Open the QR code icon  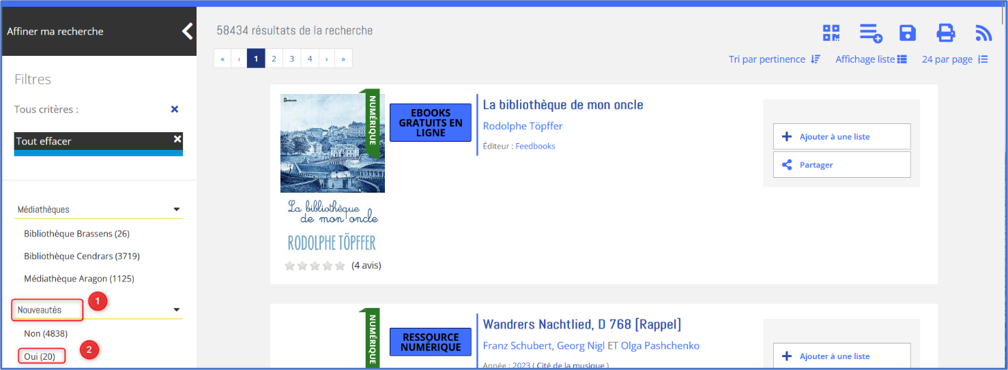click(x=832, y=33)
